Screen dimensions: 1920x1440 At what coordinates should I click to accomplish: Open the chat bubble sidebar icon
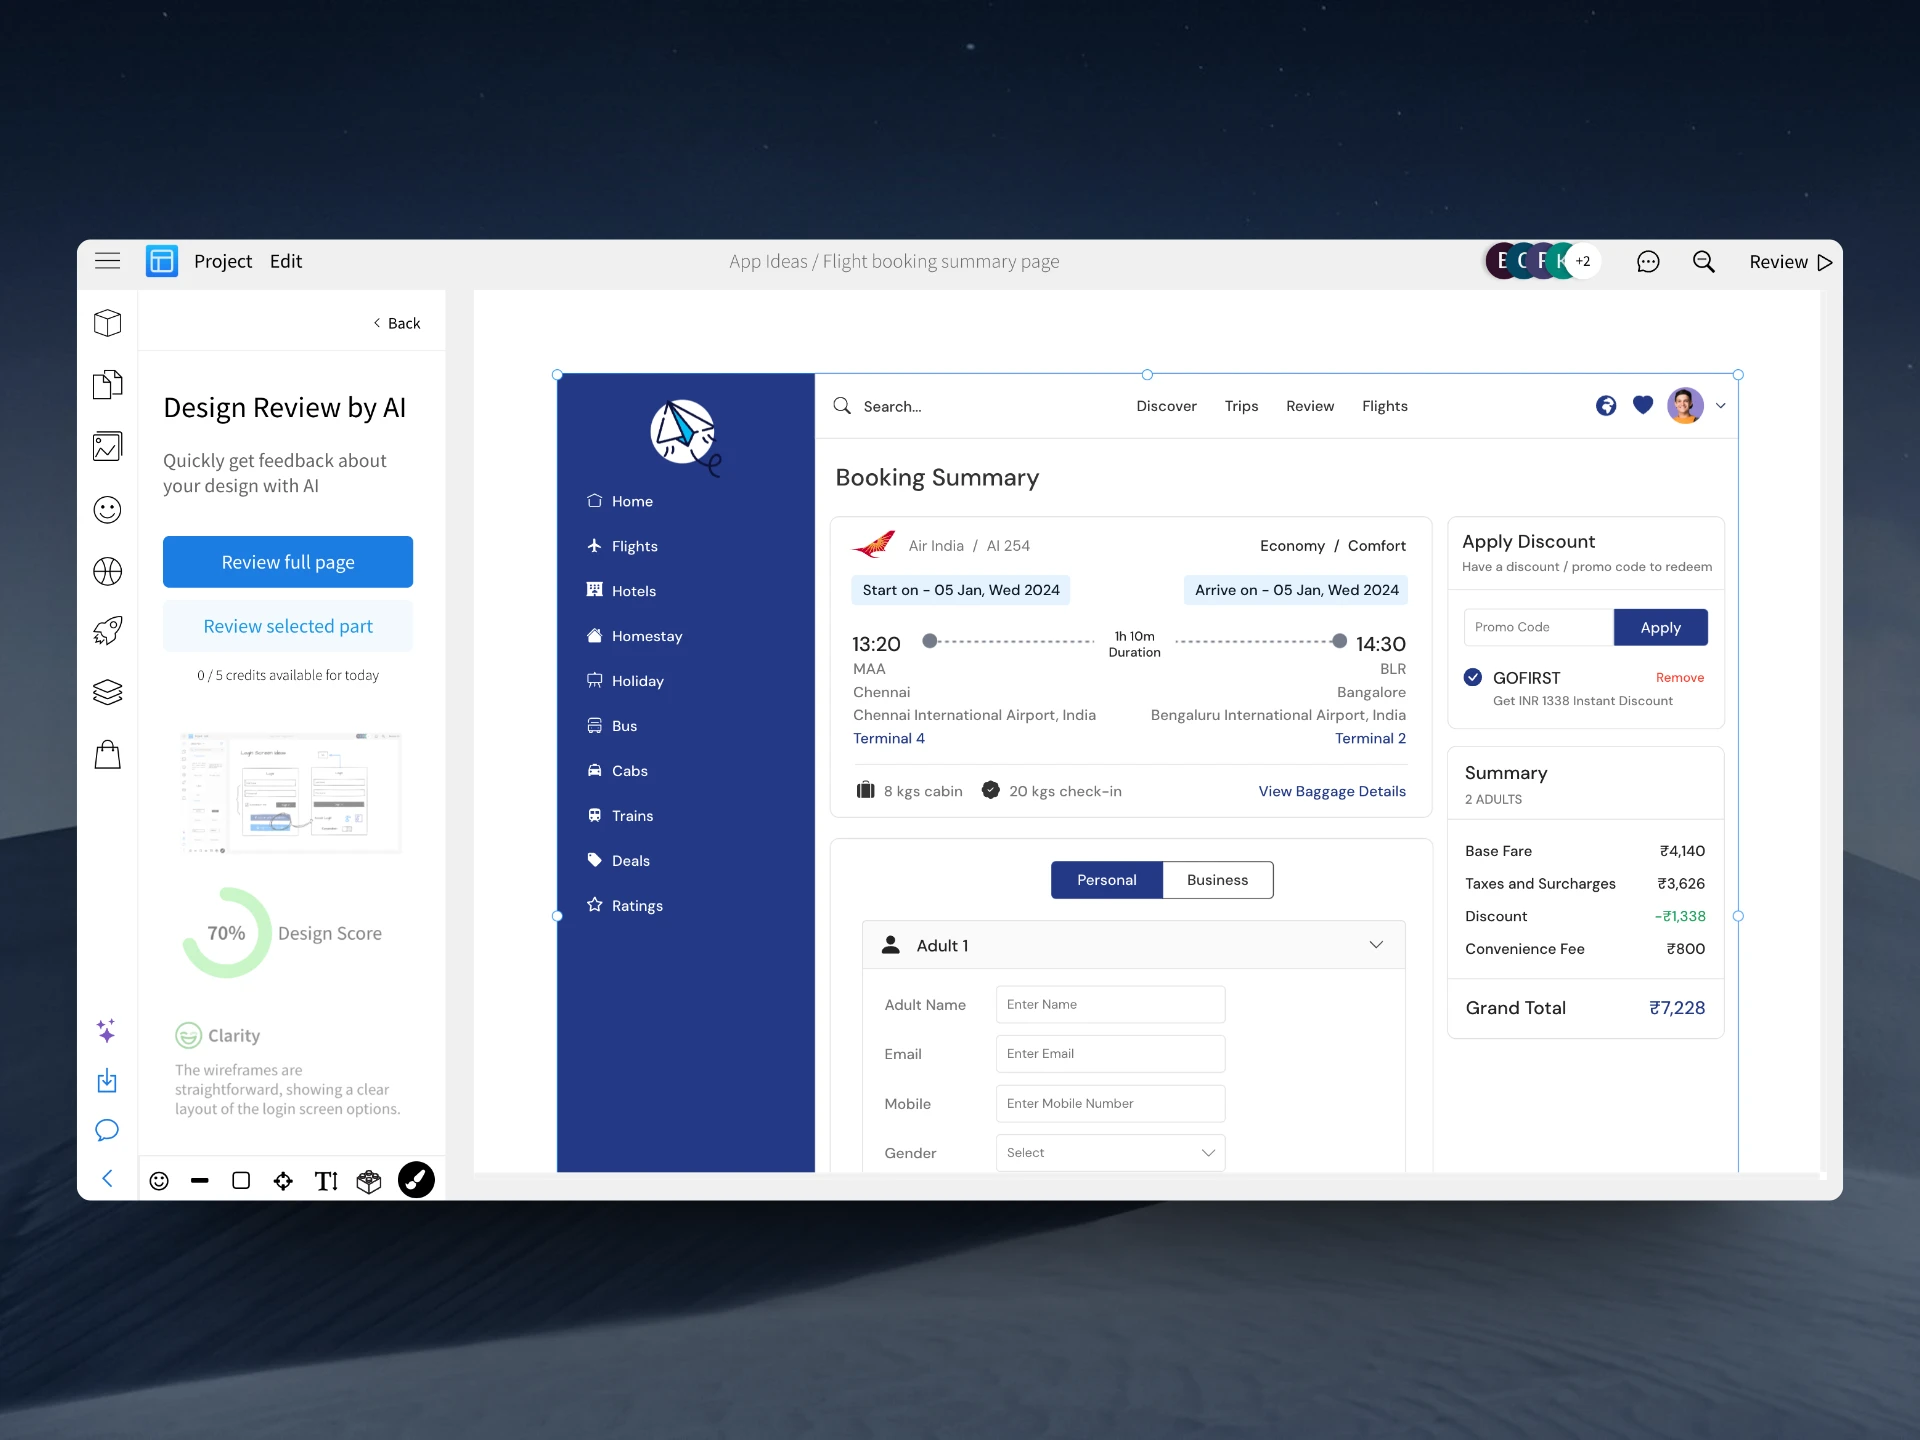pos(107,1130)
